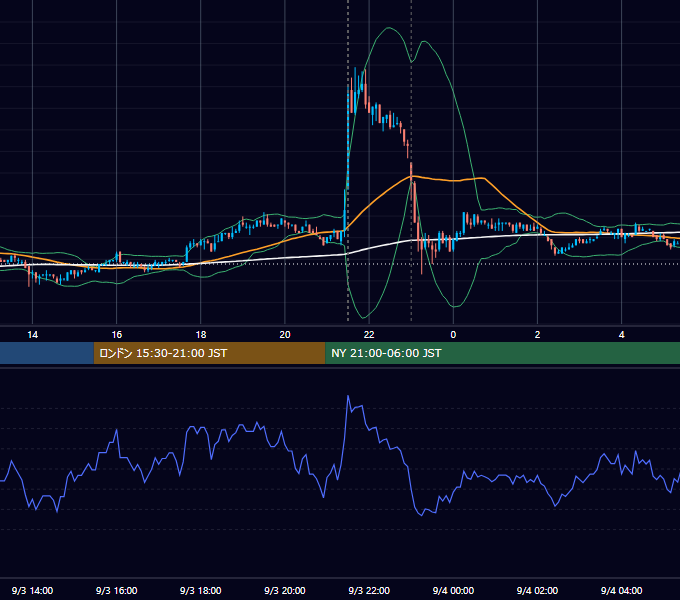Click the hour 16 axis tick label
This screenshot has width=680, height=600.
coord(117,335)
